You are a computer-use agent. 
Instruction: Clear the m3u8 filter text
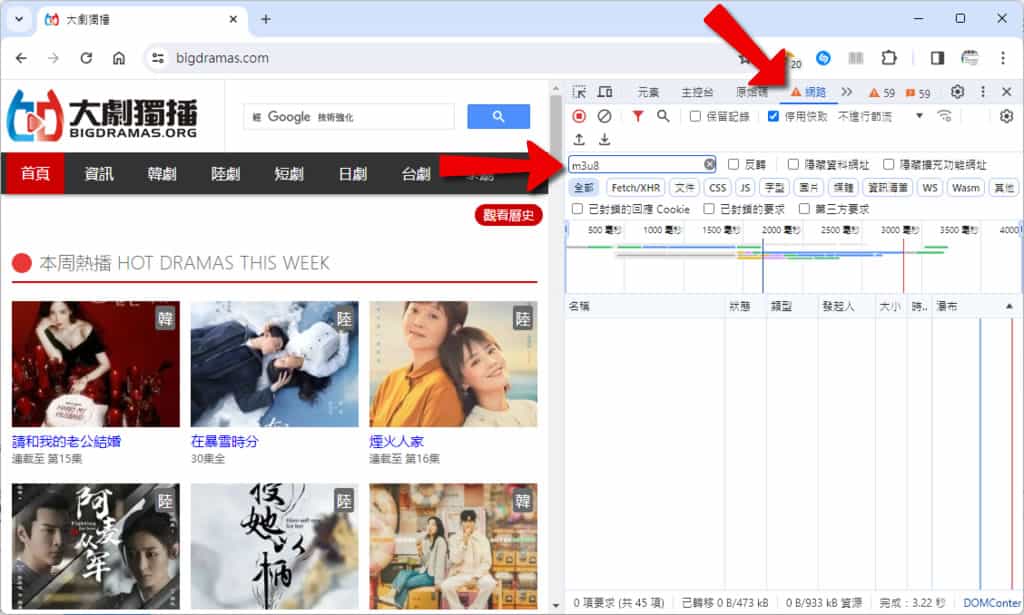click(x=709, y=165)
